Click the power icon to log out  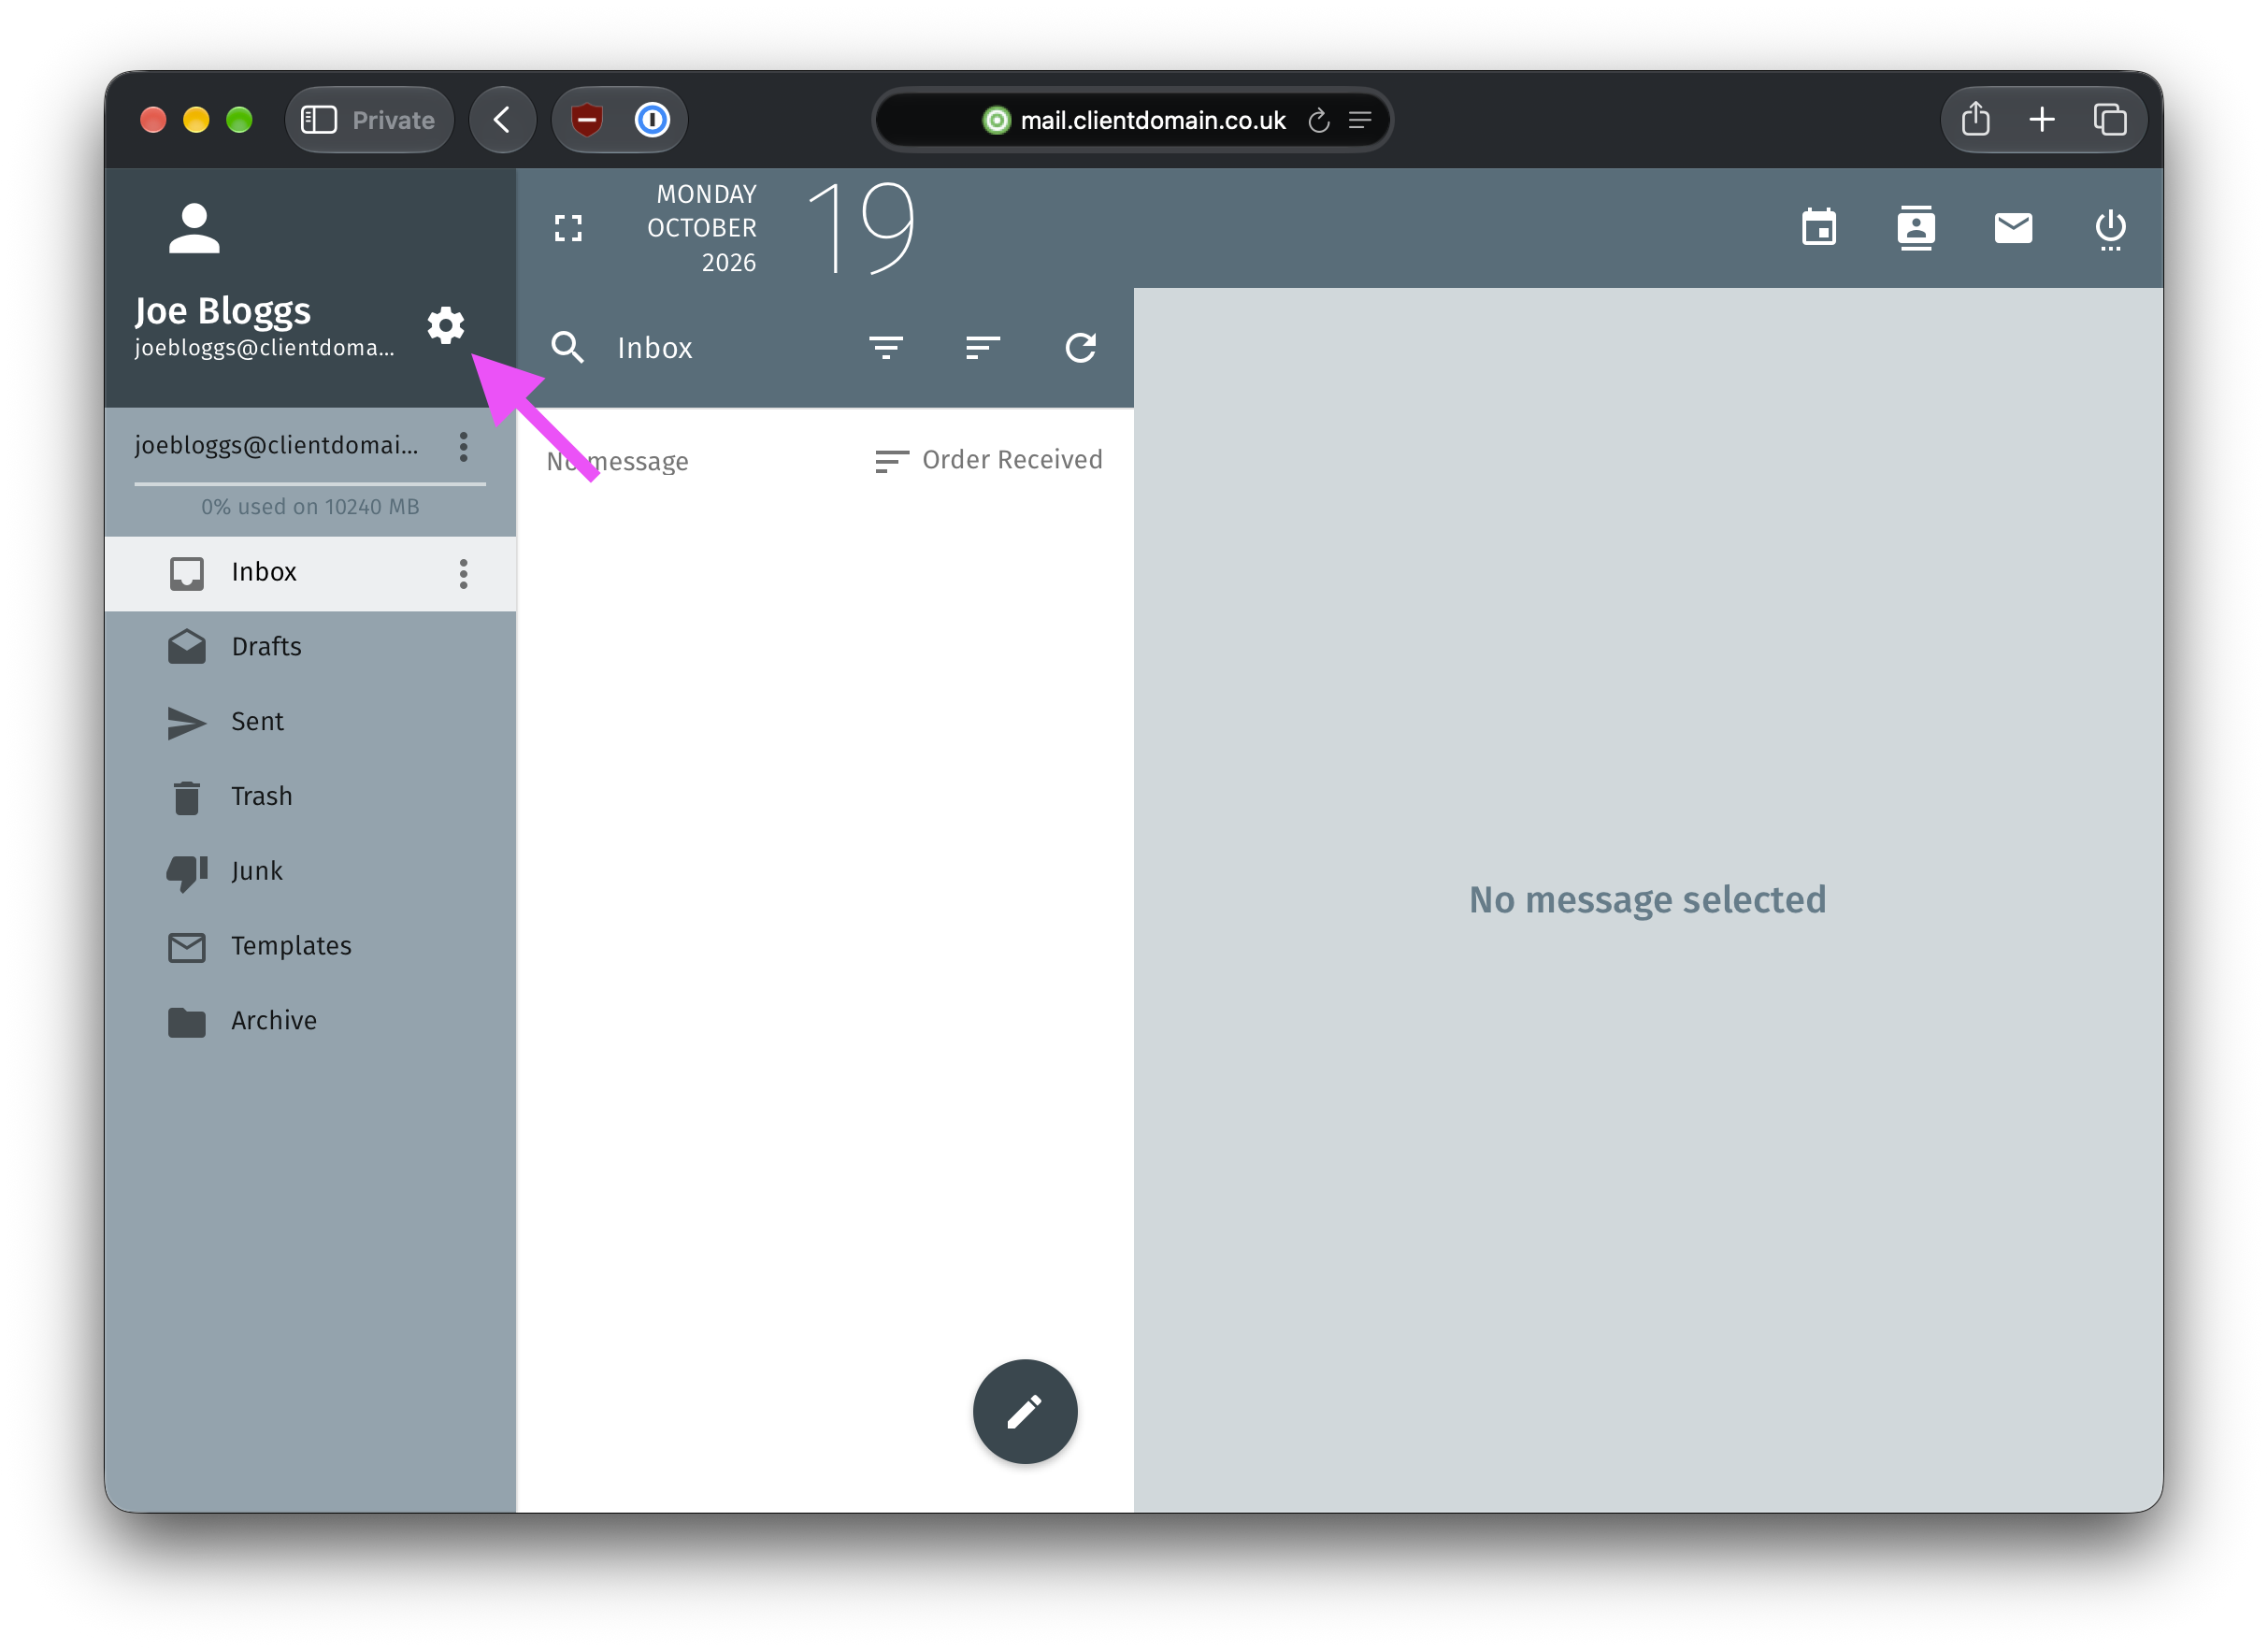2109,230
